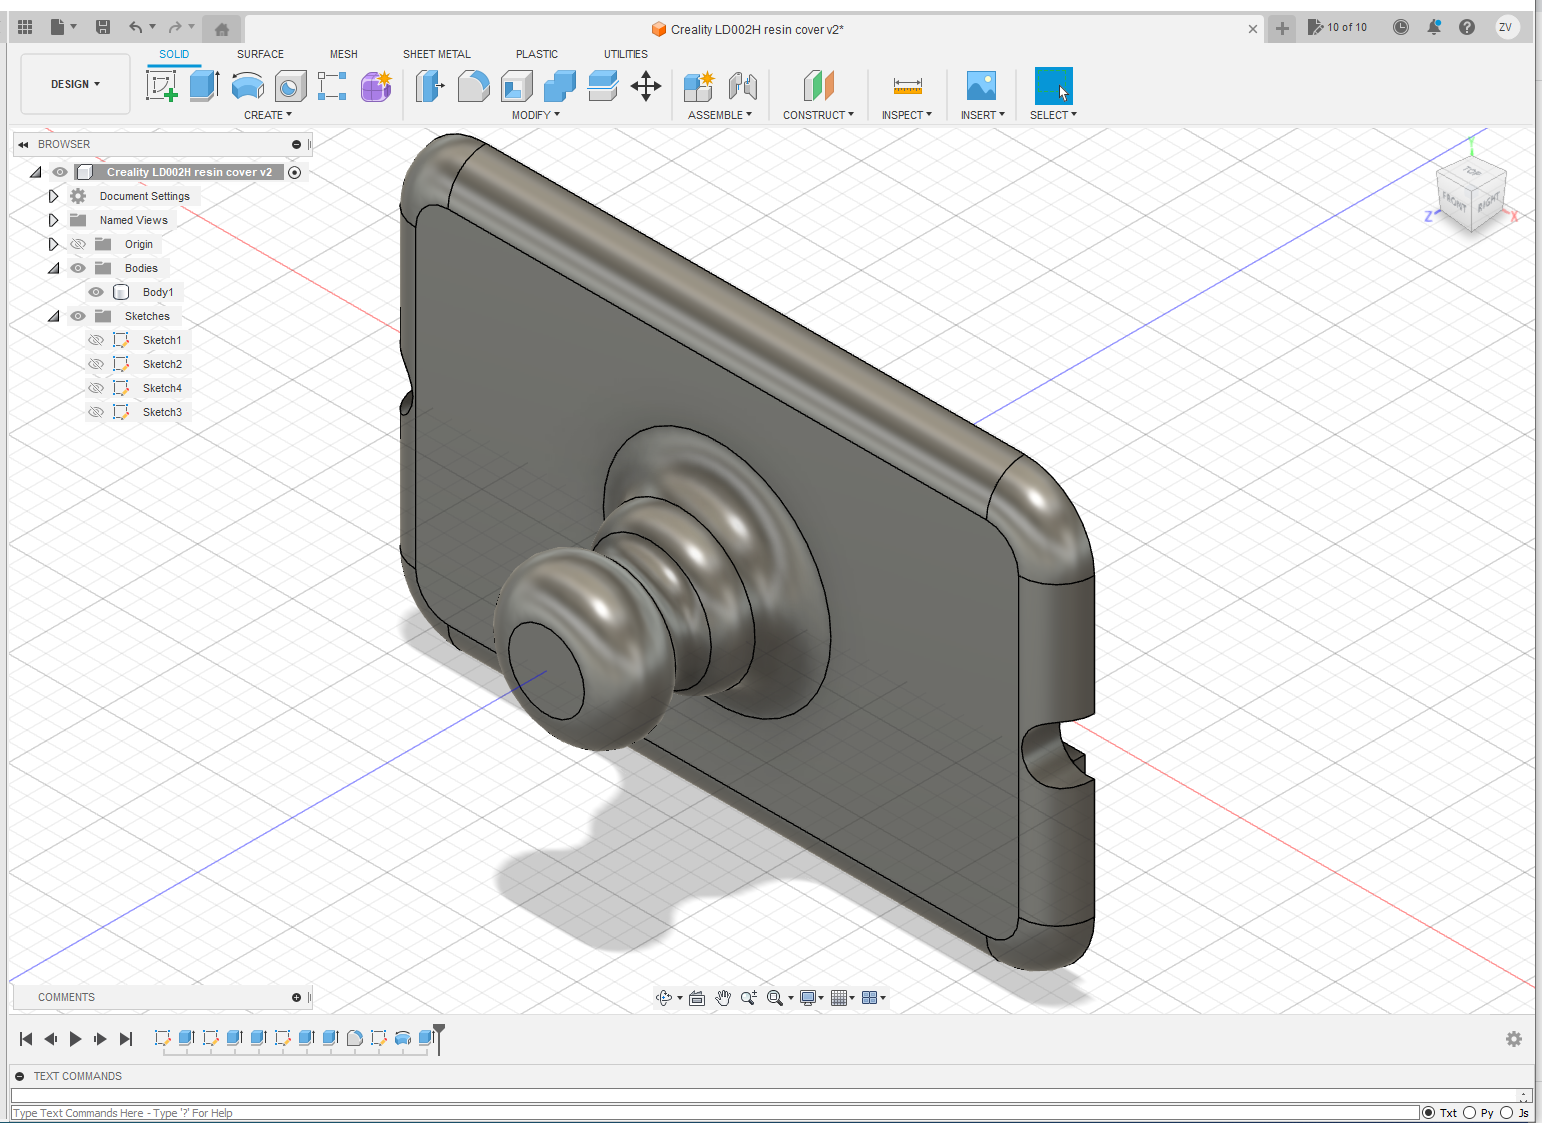The image size is (1542, 1123).
Task: Click the Move/Copy arrows icon
Action: coord(646,86)
